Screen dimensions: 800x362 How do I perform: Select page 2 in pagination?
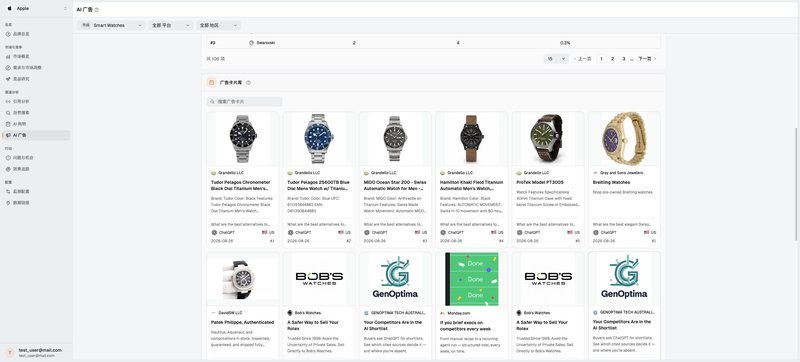pyautogui.click(x=613, y=59)
